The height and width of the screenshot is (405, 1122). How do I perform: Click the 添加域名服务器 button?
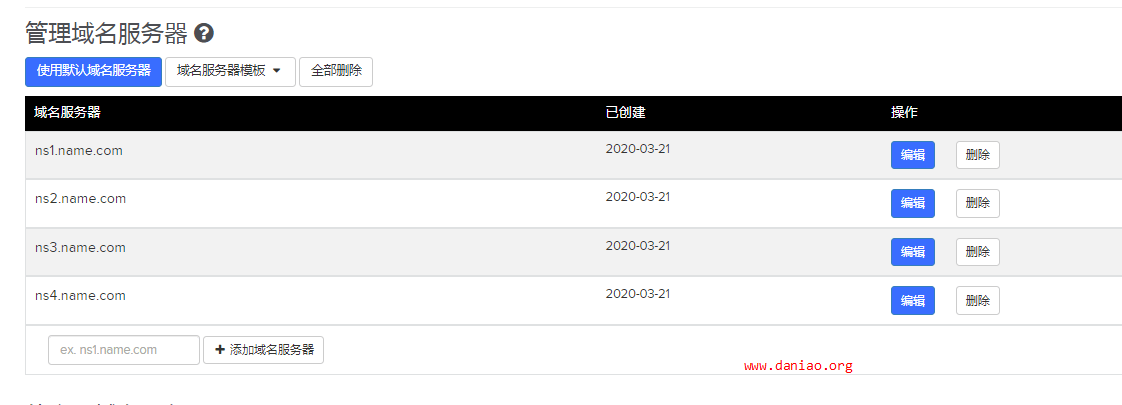263,350
